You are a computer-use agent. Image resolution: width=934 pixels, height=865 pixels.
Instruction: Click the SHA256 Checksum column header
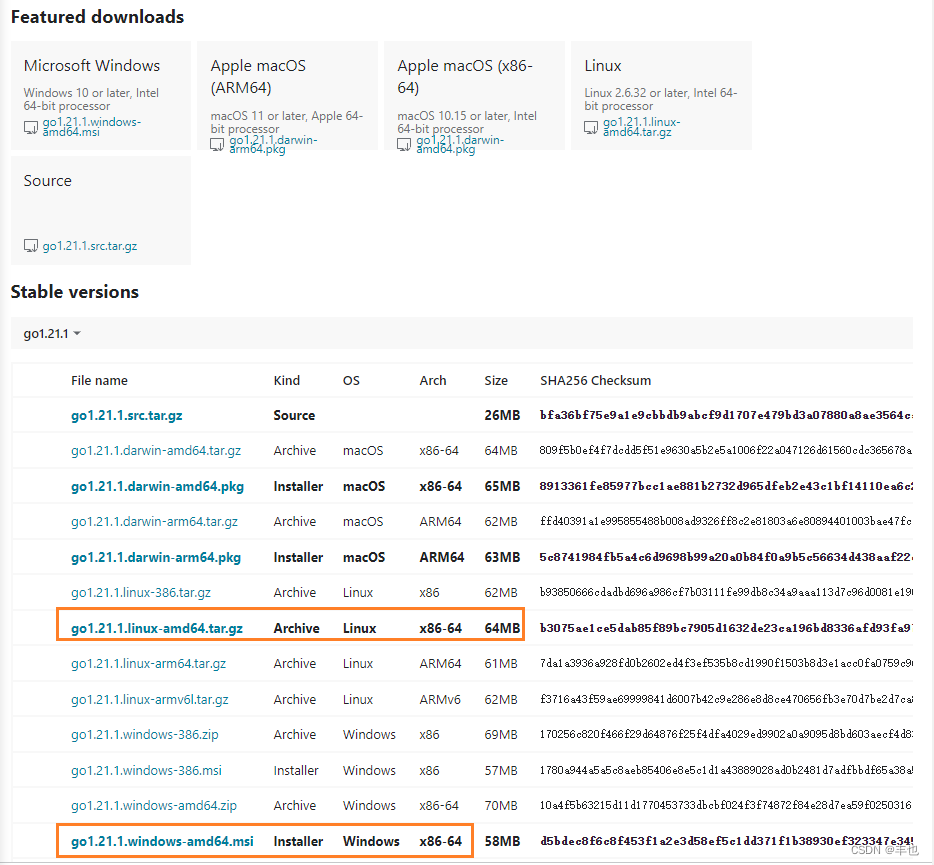pos(595,380)
